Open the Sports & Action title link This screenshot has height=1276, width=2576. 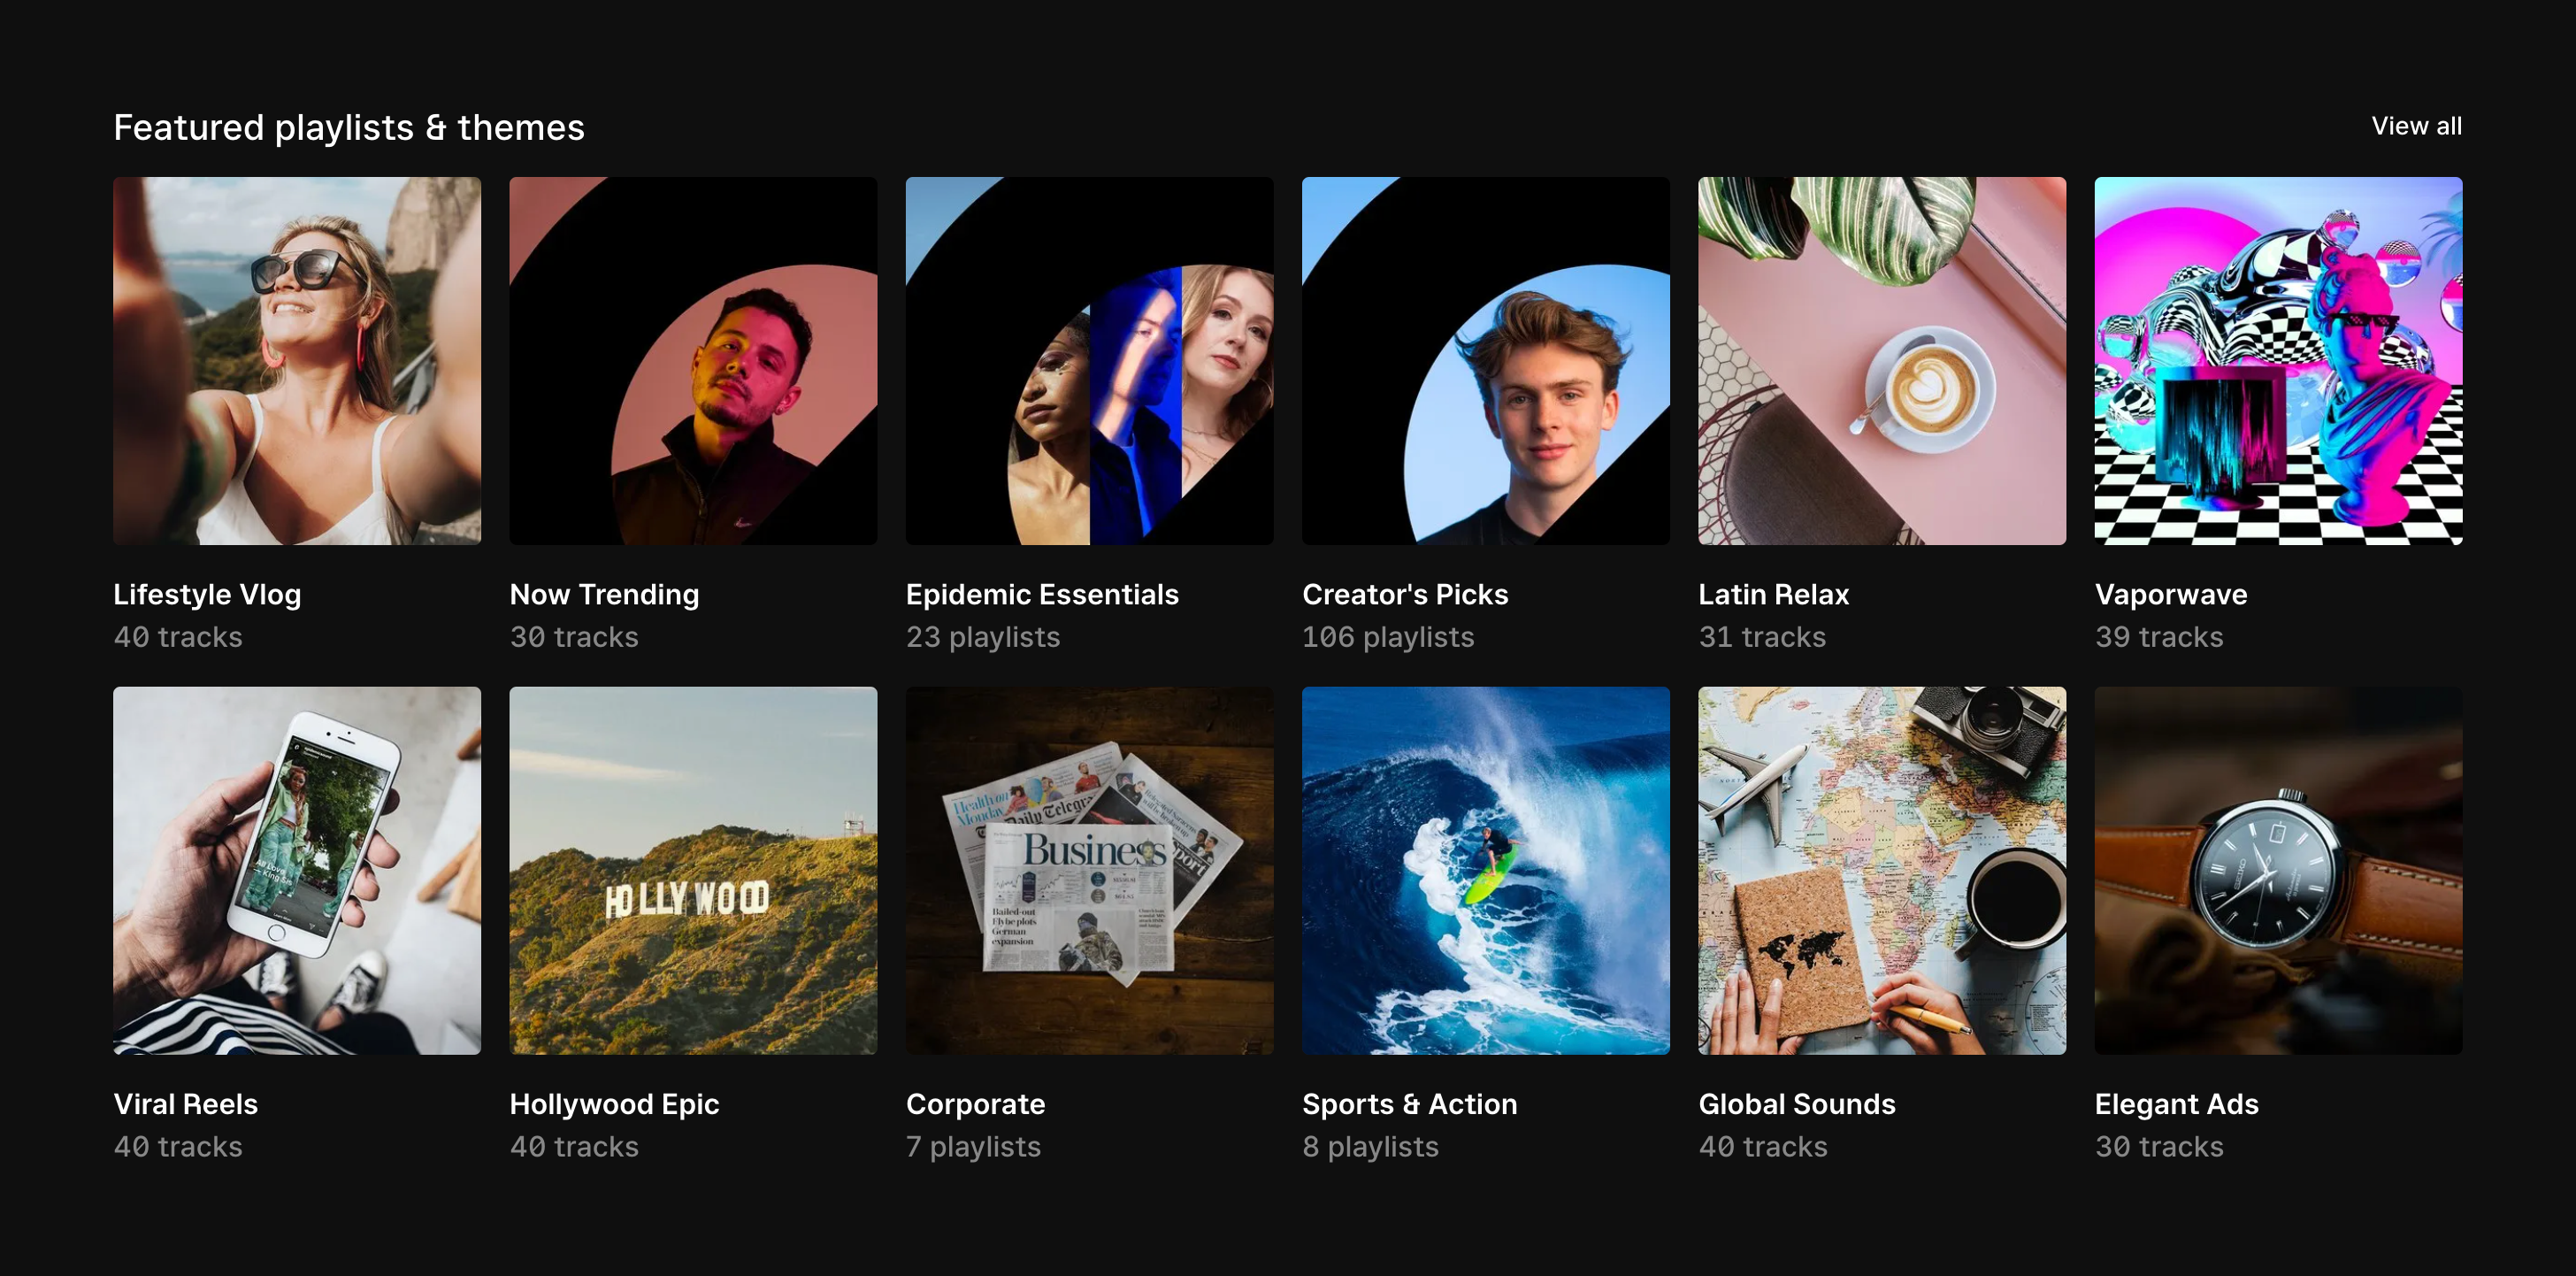click(x=1409, y=1103)
